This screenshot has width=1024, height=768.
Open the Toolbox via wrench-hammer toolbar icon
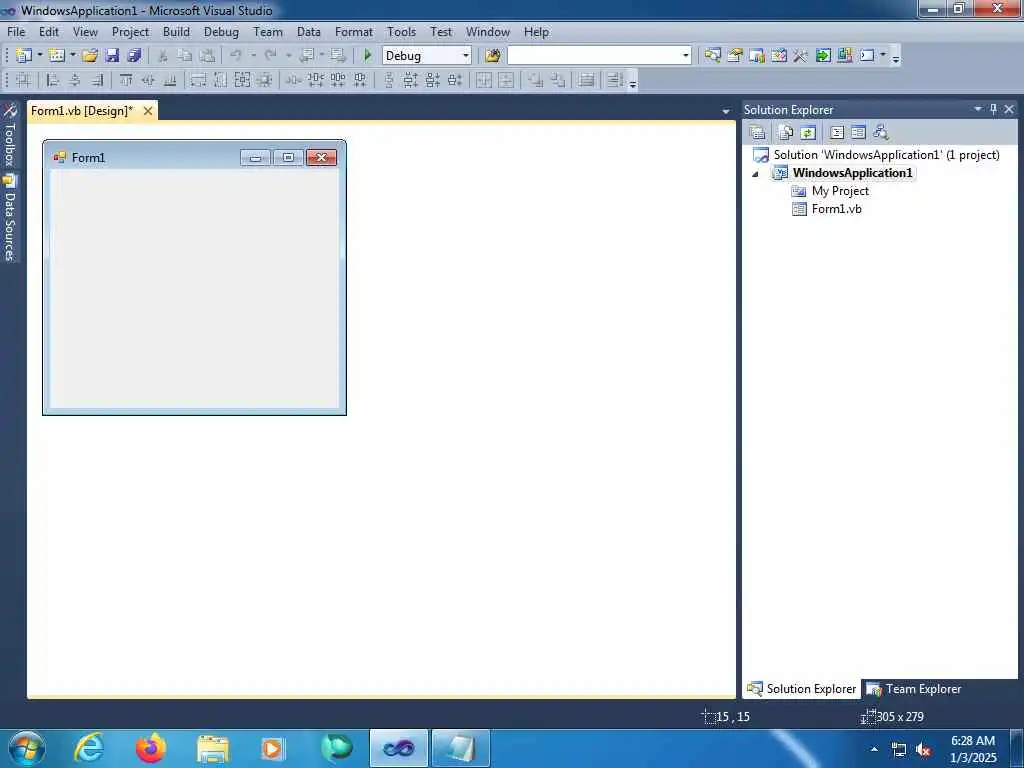(x=801, y=56)
